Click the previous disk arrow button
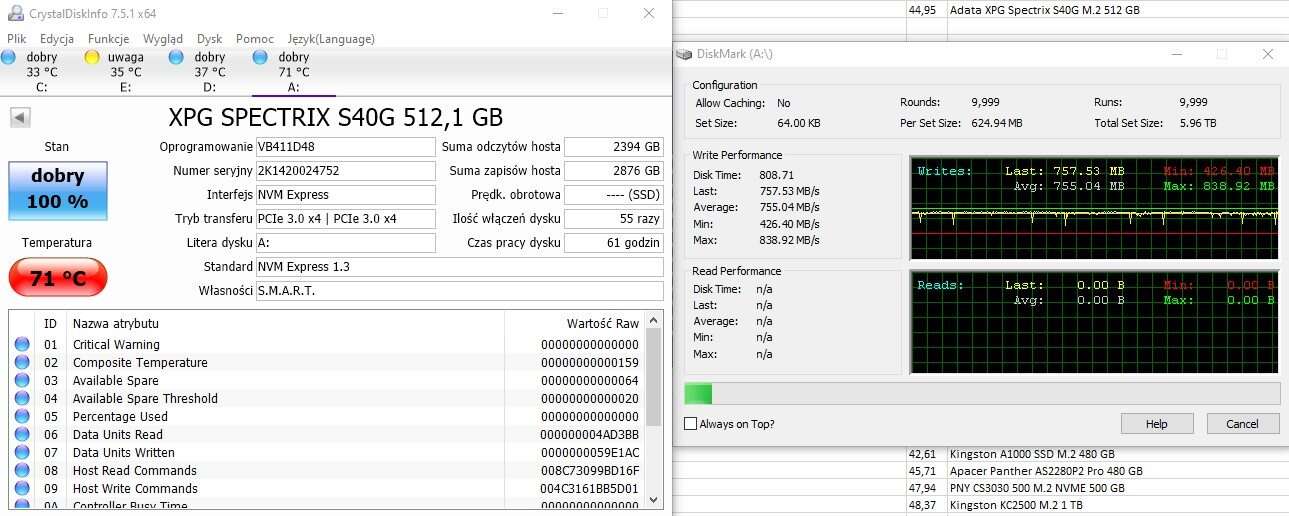 tap(19, 117)
